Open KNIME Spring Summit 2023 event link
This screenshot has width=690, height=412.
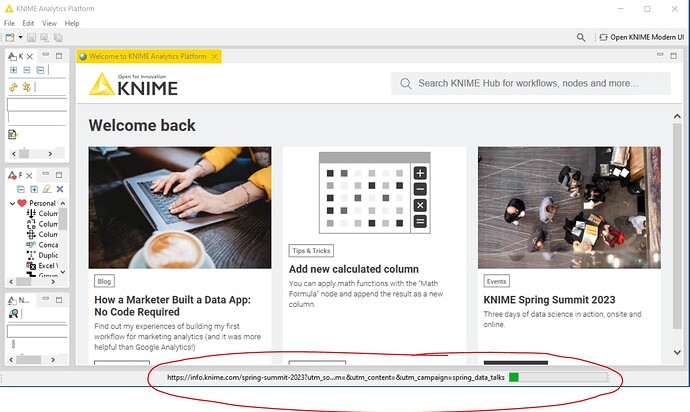(x=549, y=300)
